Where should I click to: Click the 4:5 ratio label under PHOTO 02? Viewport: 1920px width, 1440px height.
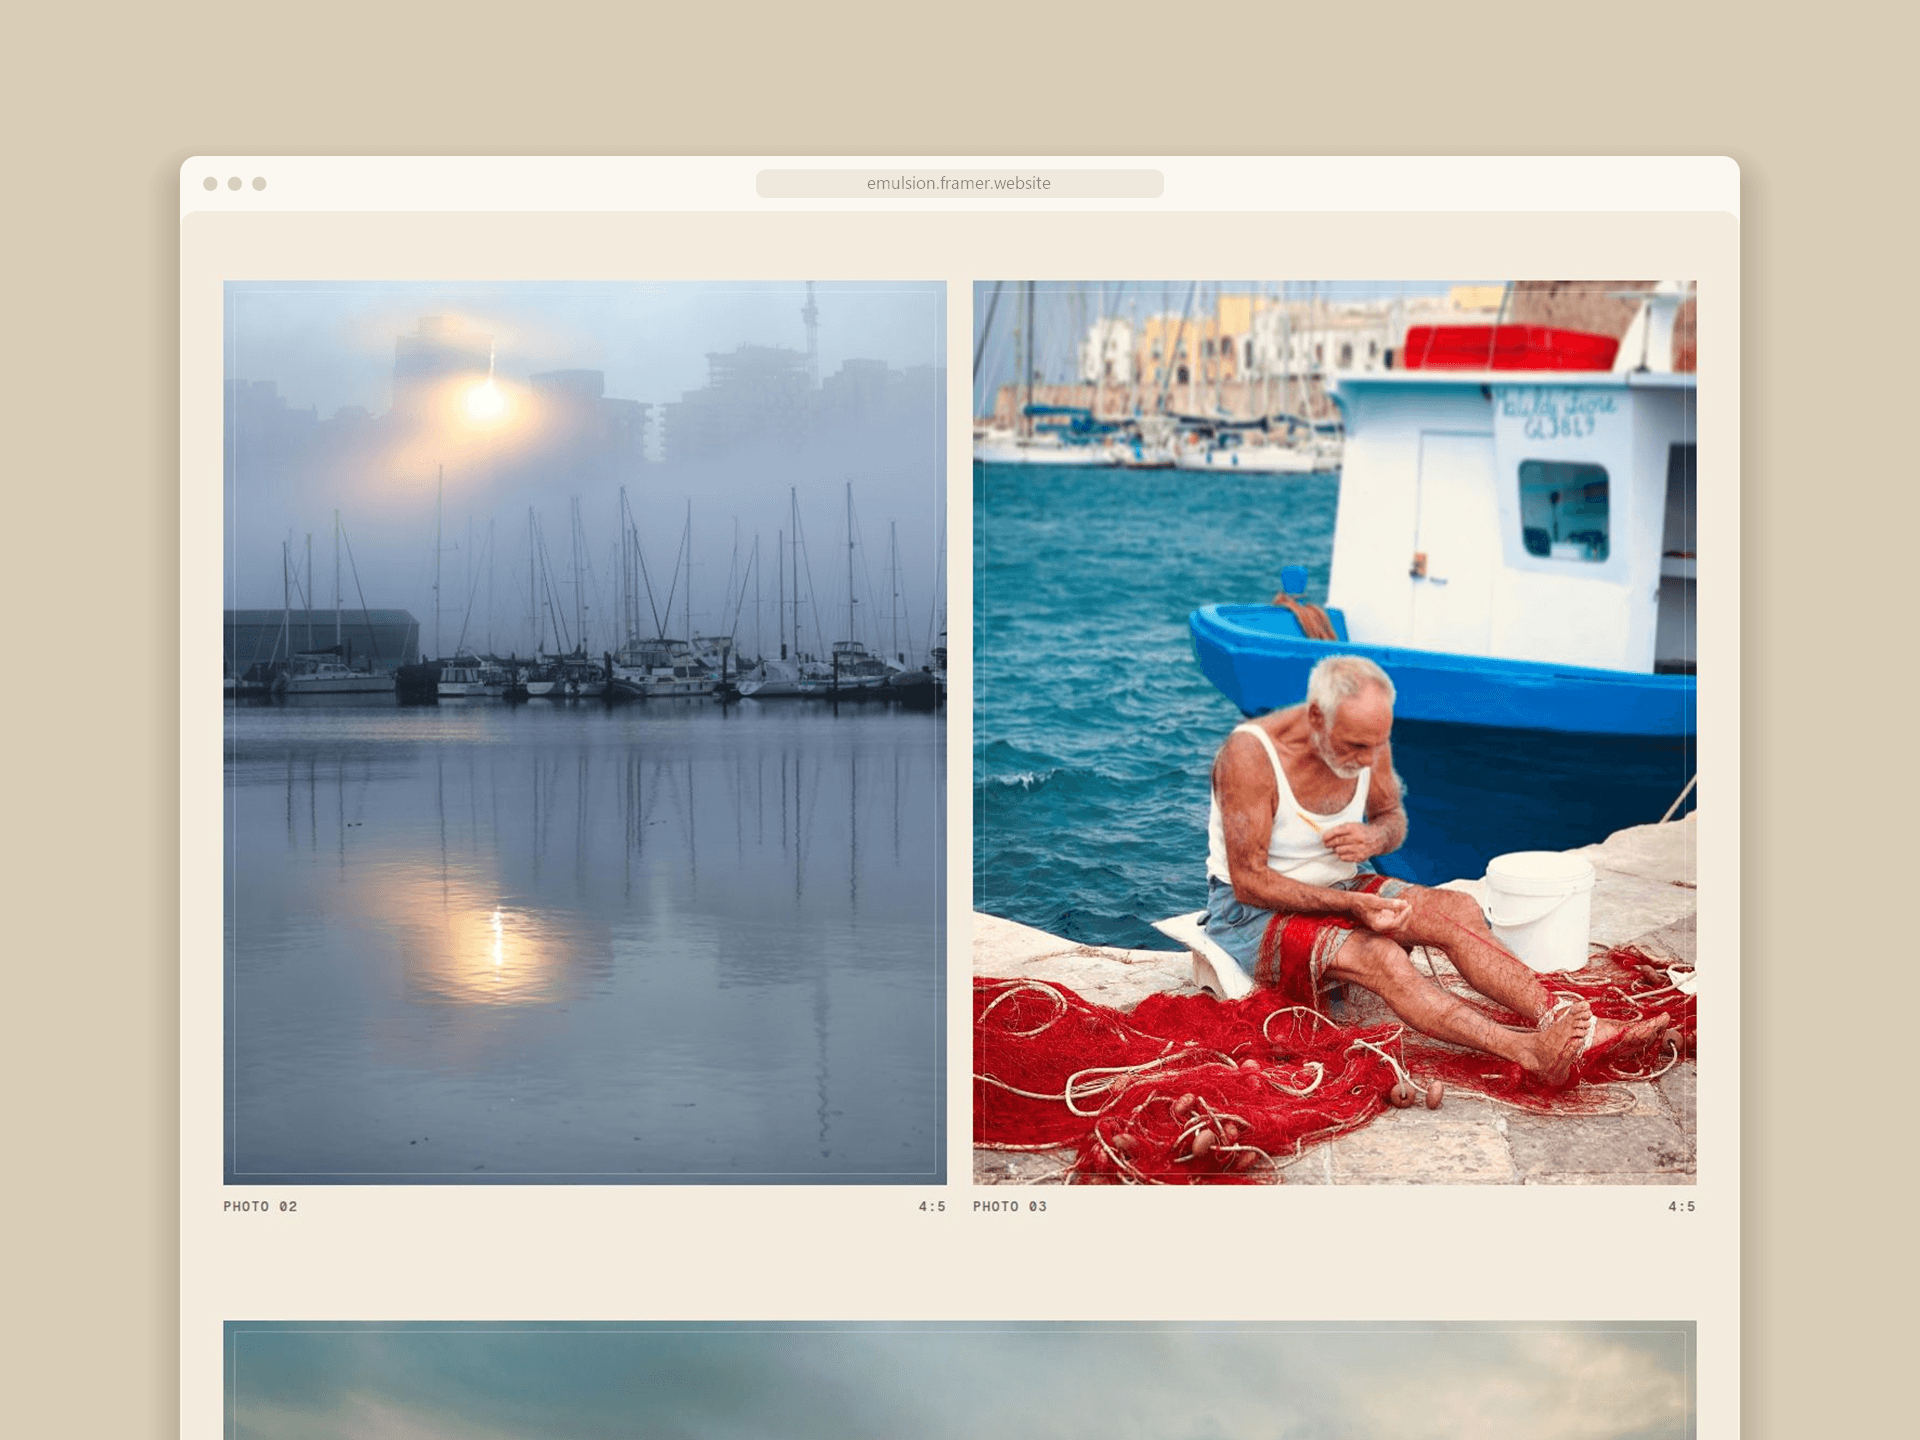(x=932, y=1206)
